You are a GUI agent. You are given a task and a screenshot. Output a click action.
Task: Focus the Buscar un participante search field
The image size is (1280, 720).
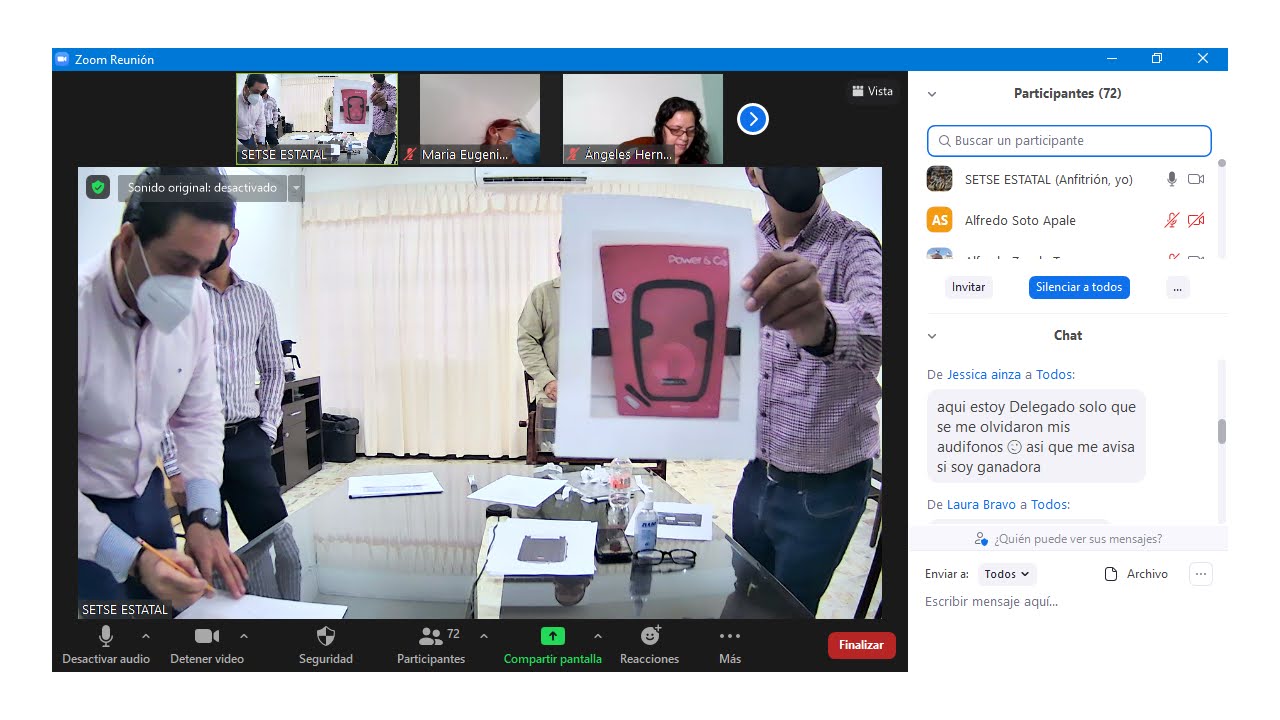pos(1069,141)
